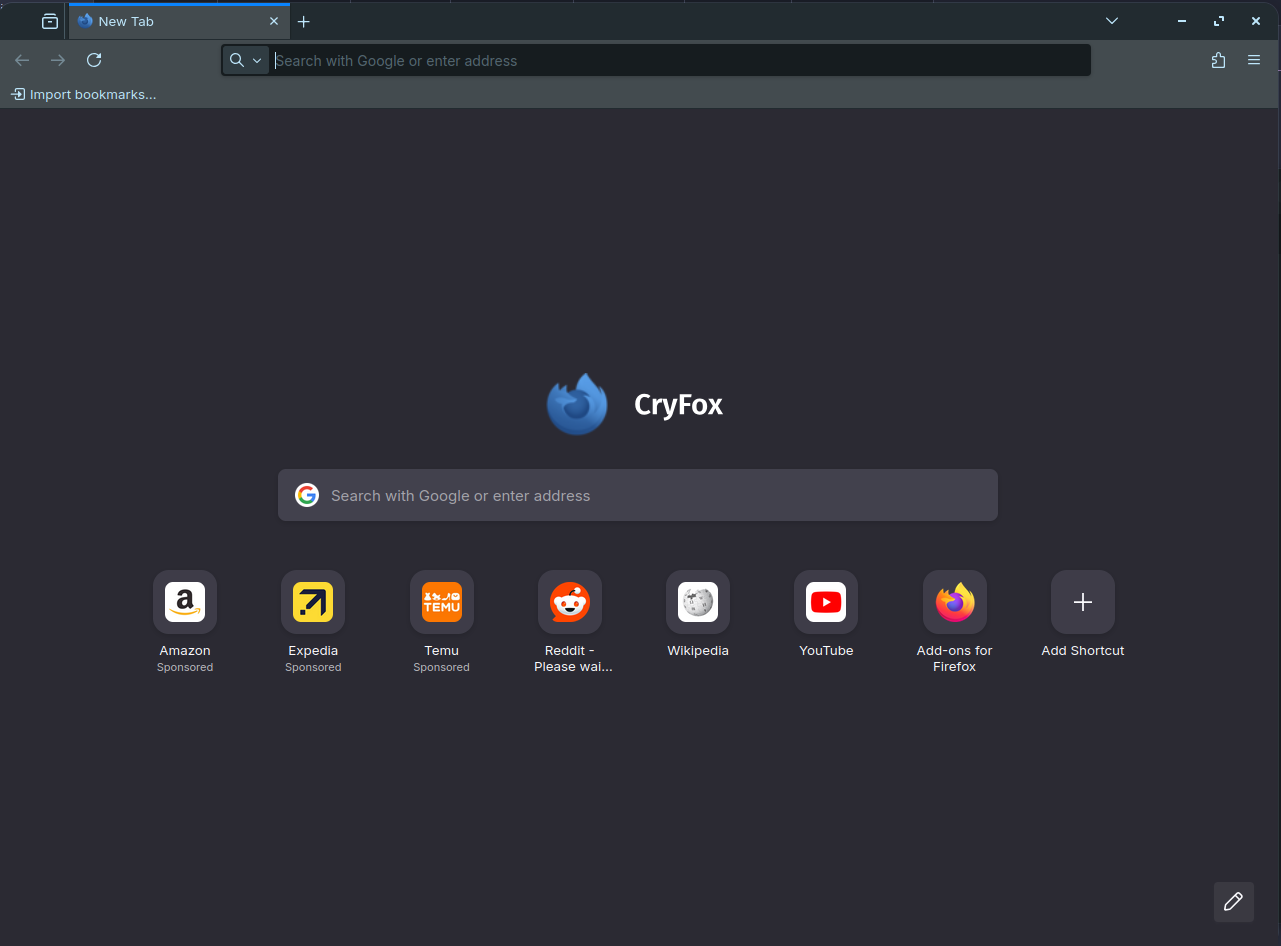Viewport: 1281px width, 946px height.
Task: Open the Expedia sponsored shortcut tile
Action: pos(313,602)
